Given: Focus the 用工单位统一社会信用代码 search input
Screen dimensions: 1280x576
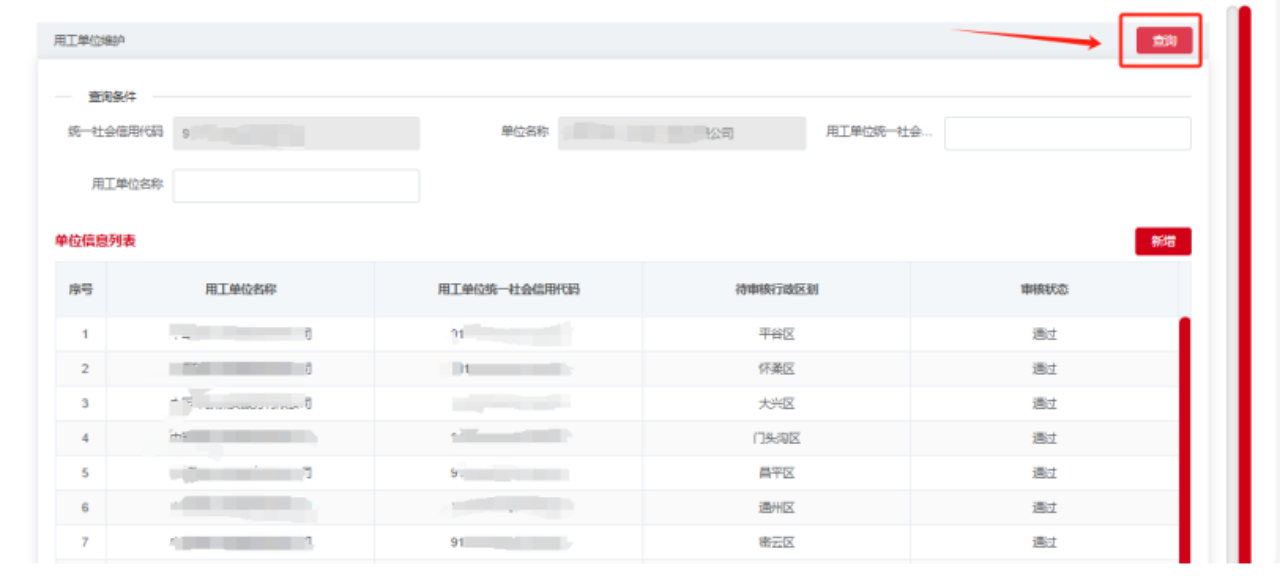Looking at the screenshot, I should coord(1067,133).
